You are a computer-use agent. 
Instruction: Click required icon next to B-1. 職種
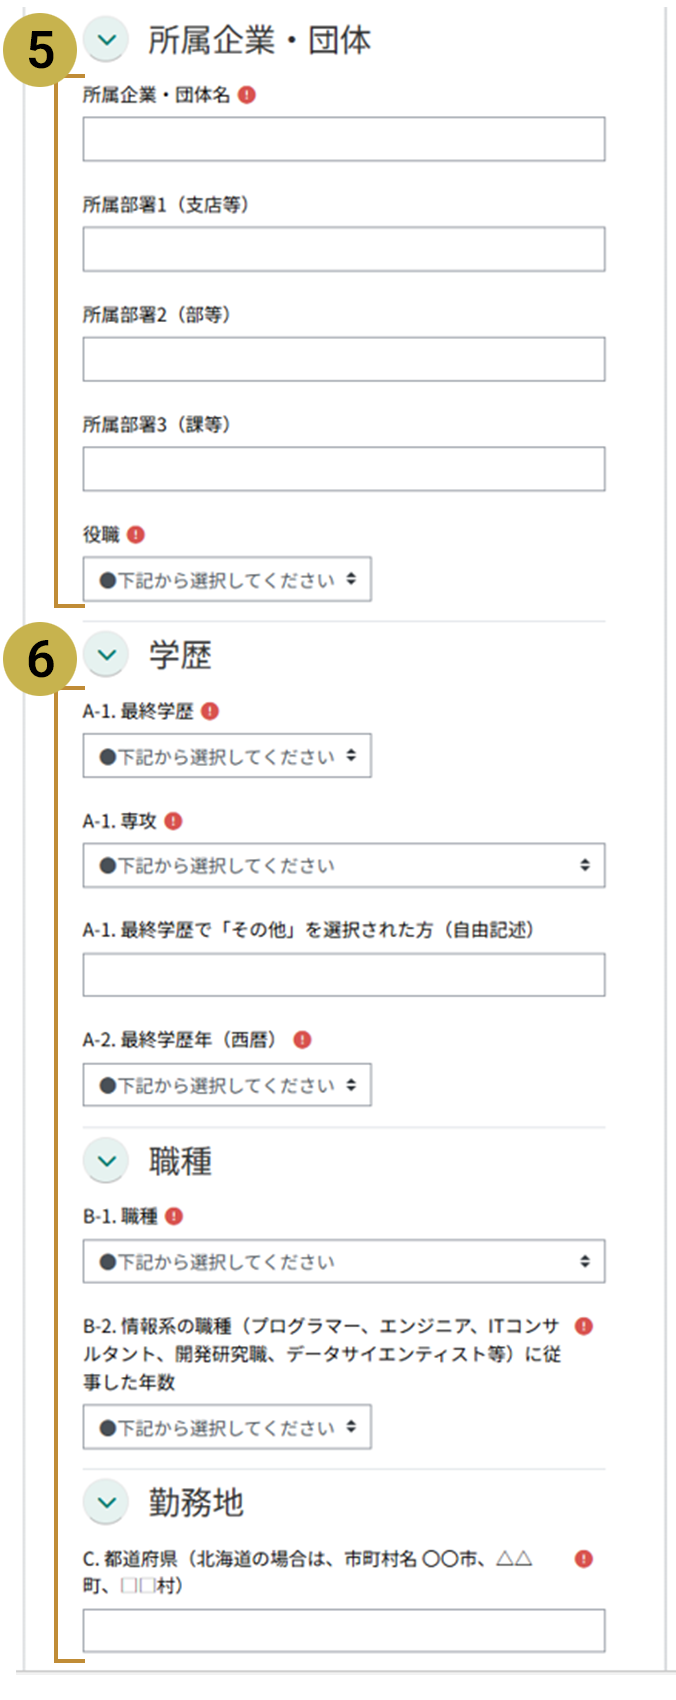(174, 1216)
